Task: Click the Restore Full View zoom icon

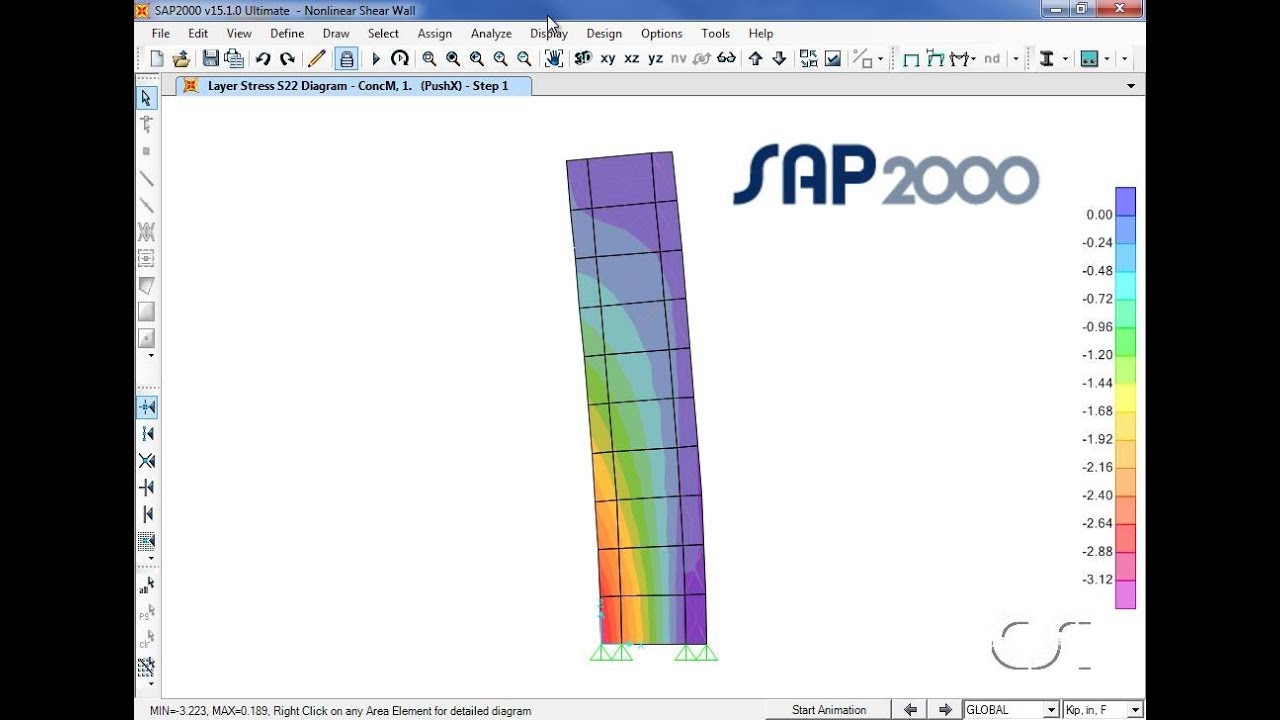Action: (x=453, y=59)
